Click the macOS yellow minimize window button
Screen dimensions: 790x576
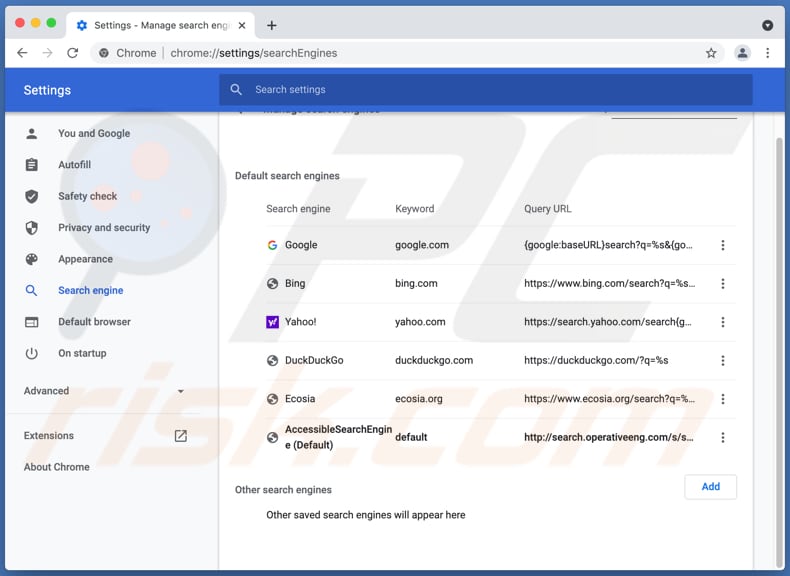pyautogui.click(x=35, y=23)
